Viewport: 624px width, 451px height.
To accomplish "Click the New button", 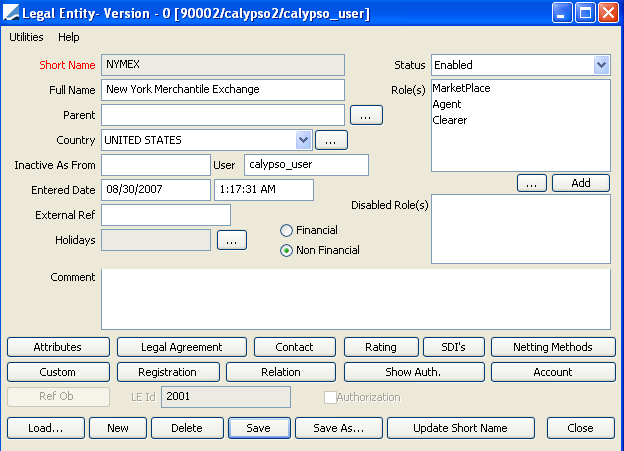I will (118, 428).
